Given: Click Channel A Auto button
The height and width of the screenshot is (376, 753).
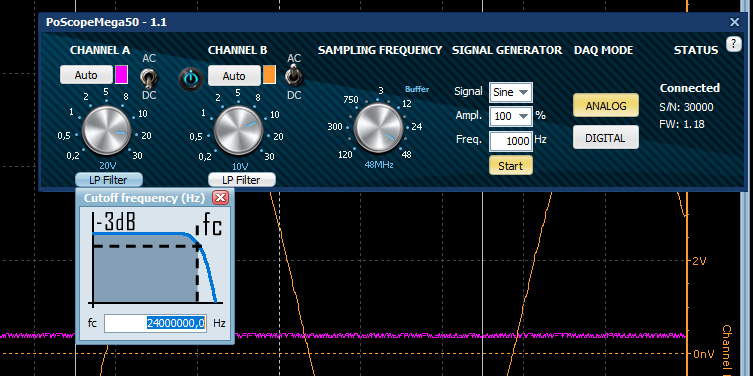Looking at the screenshot, I should click(x=86, y=75).
